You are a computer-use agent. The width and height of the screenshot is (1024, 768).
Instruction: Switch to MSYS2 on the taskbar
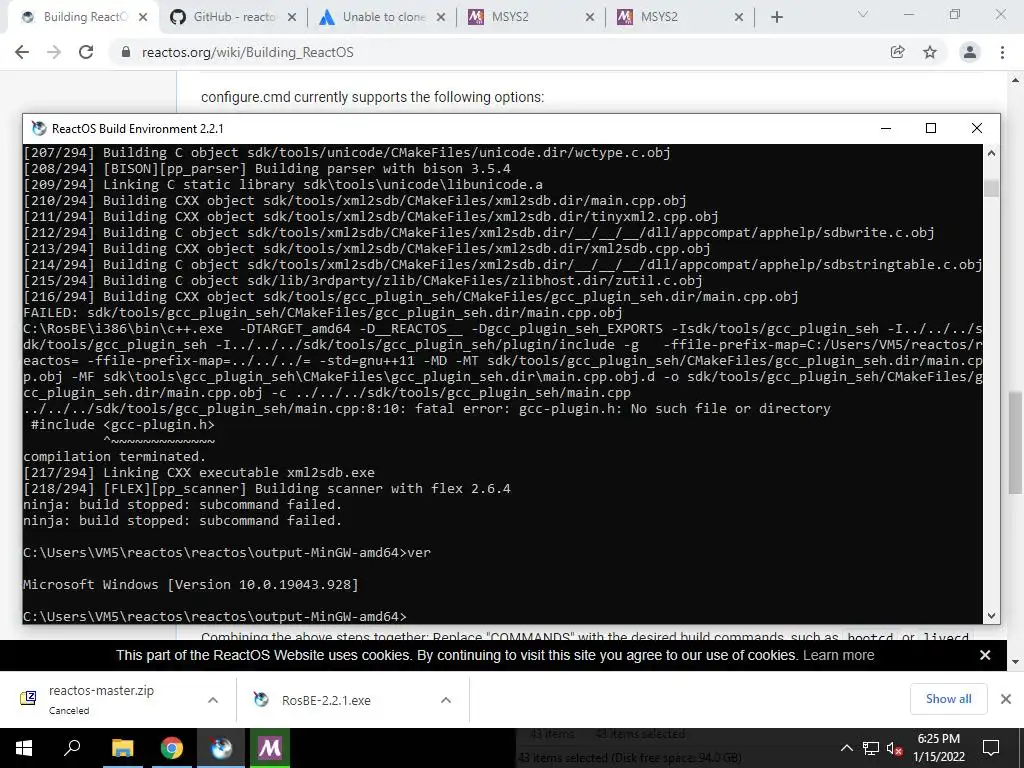click(x=270, y=748)
